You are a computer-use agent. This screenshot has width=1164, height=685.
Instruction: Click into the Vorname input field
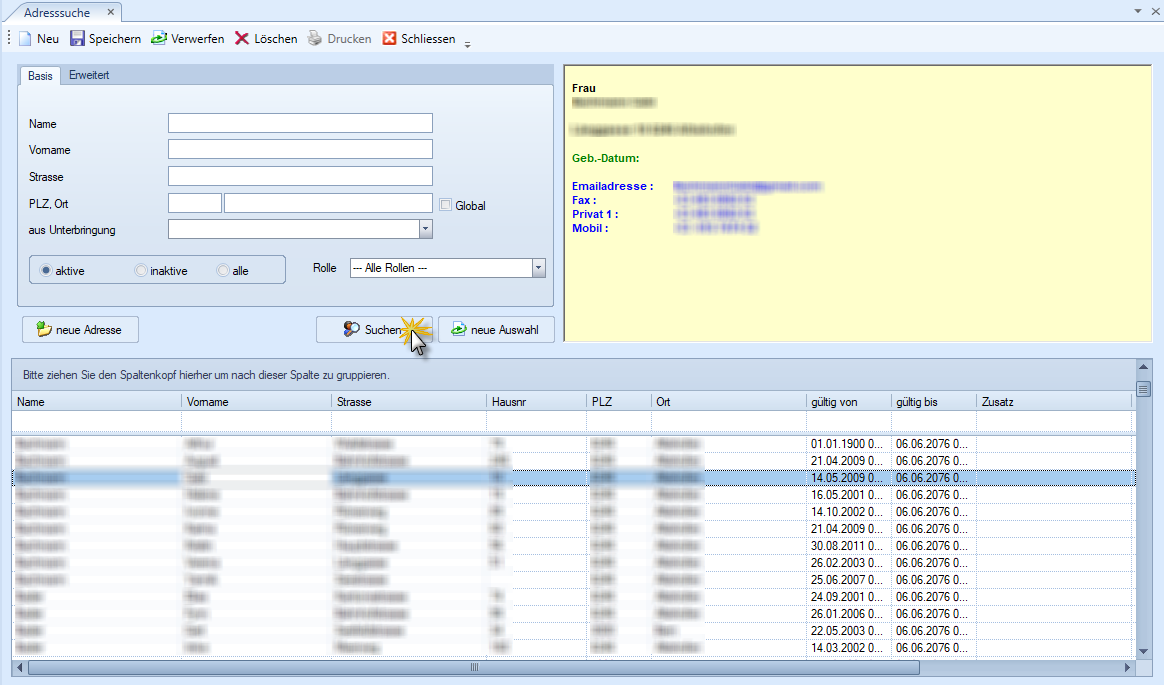(x=300, y=149)
